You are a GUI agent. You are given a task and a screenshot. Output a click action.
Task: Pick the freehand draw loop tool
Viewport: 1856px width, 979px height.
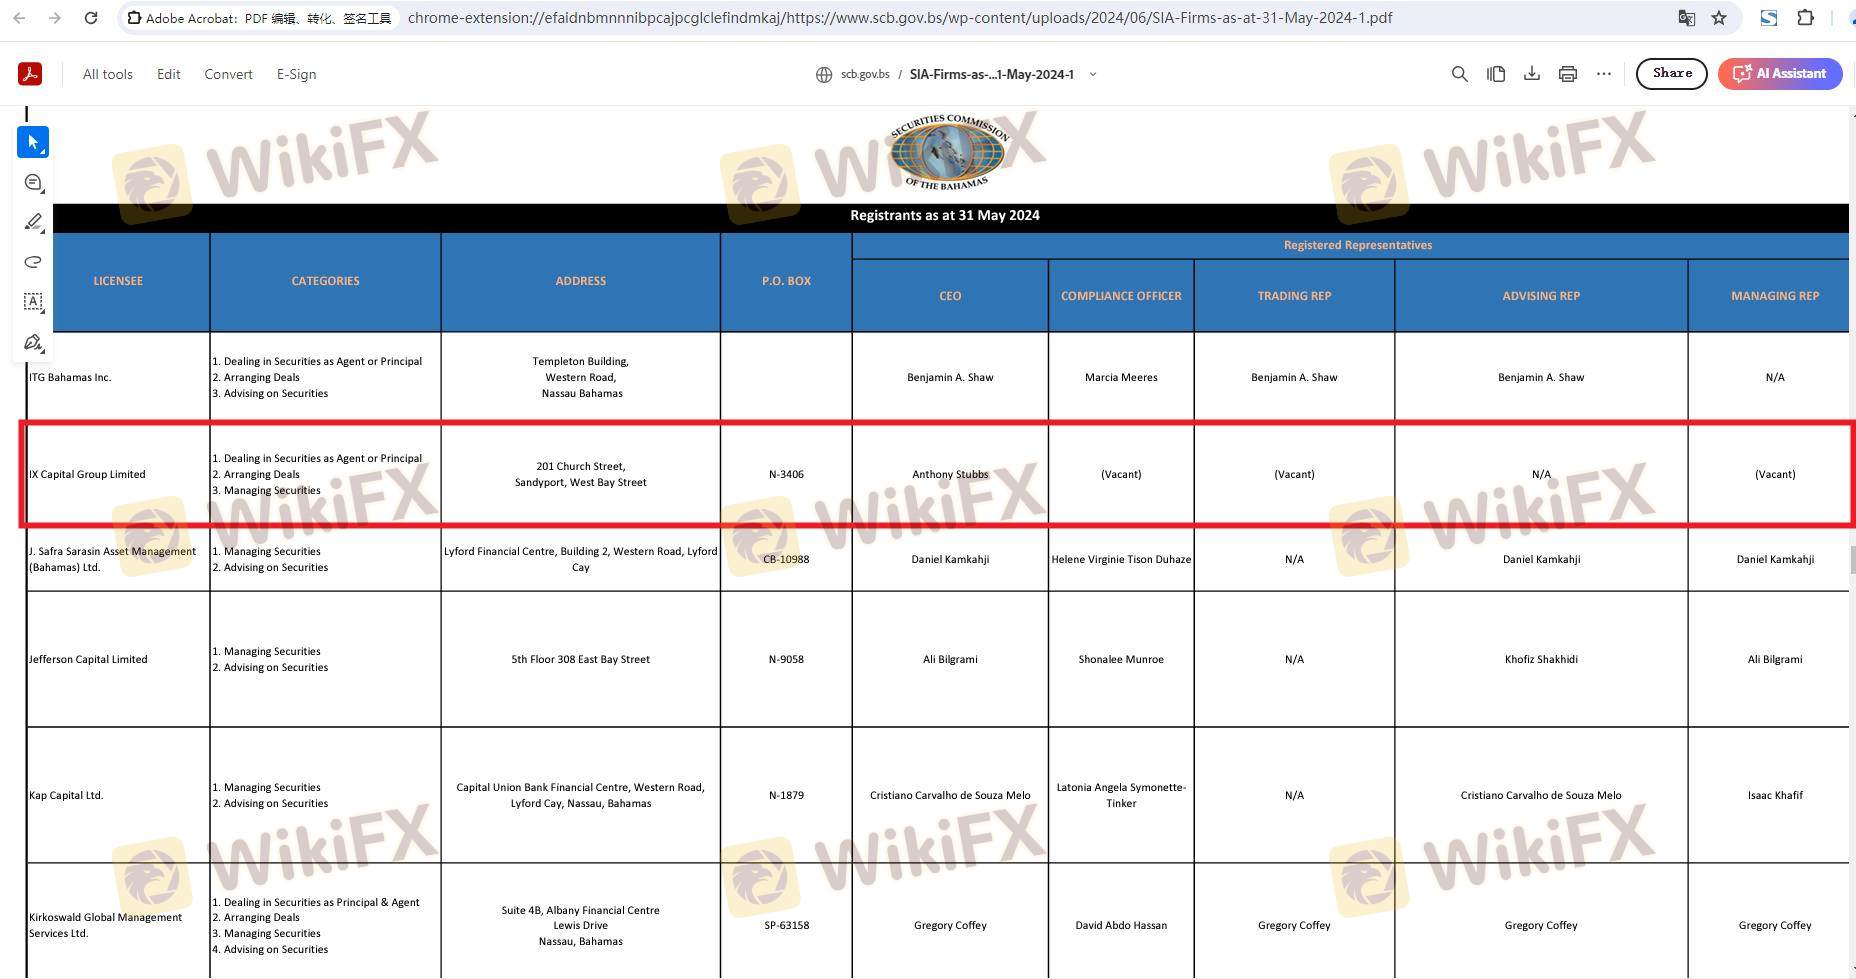33,262
